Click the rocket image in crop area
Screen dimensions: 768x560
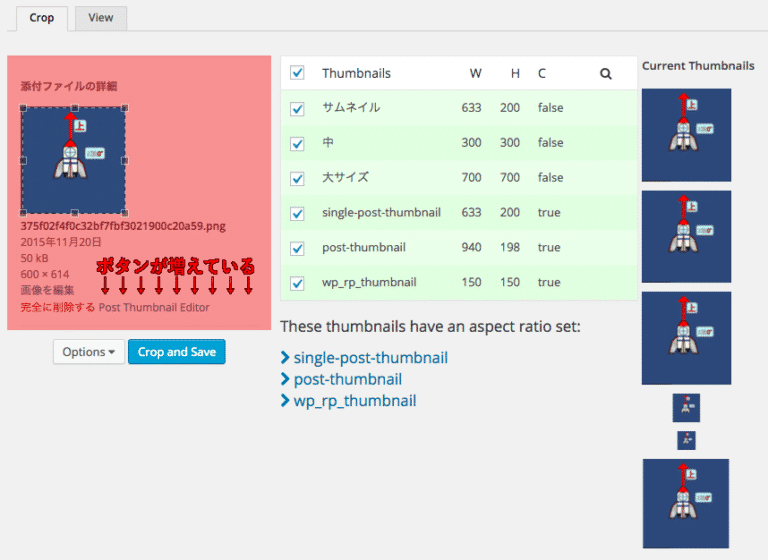[73, 160]
